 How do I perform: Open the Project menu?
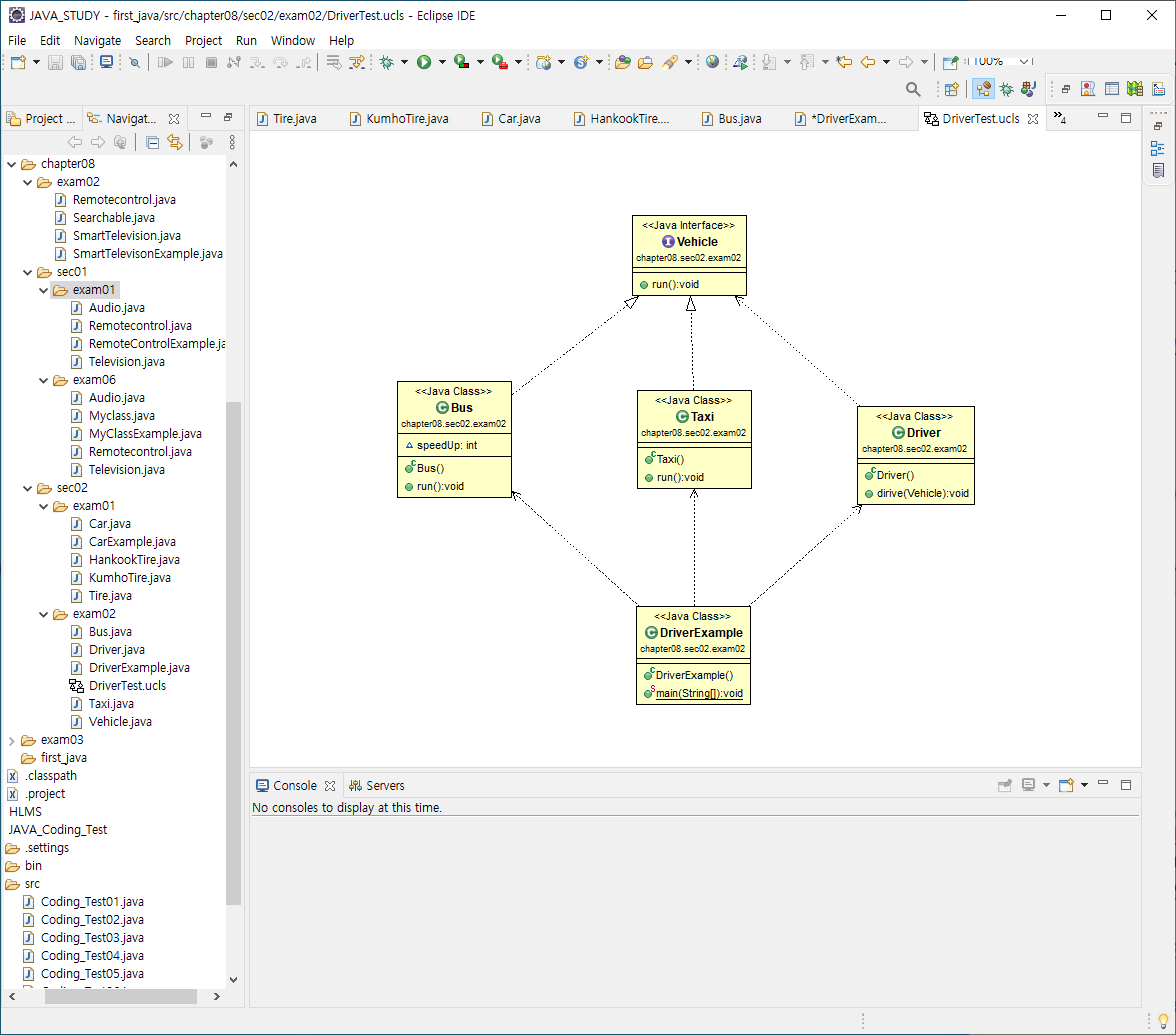coord(203,40)
